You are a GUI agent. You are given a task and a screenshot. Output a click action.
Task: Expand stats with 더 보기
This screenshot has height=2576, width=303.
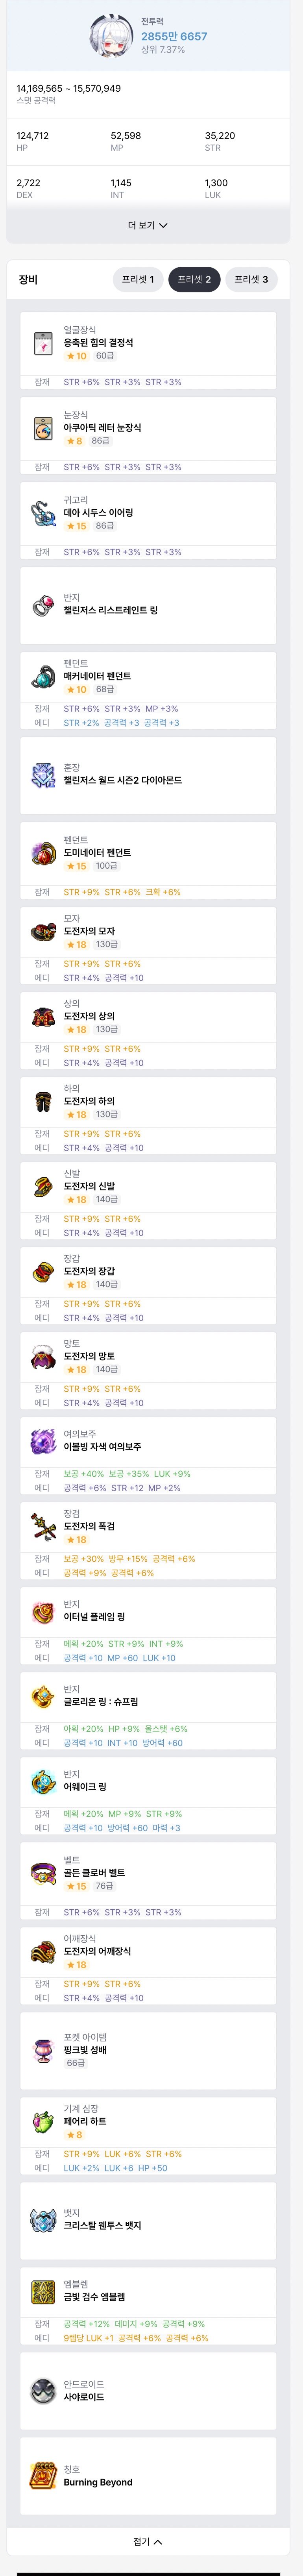click(x=148, y=226)
